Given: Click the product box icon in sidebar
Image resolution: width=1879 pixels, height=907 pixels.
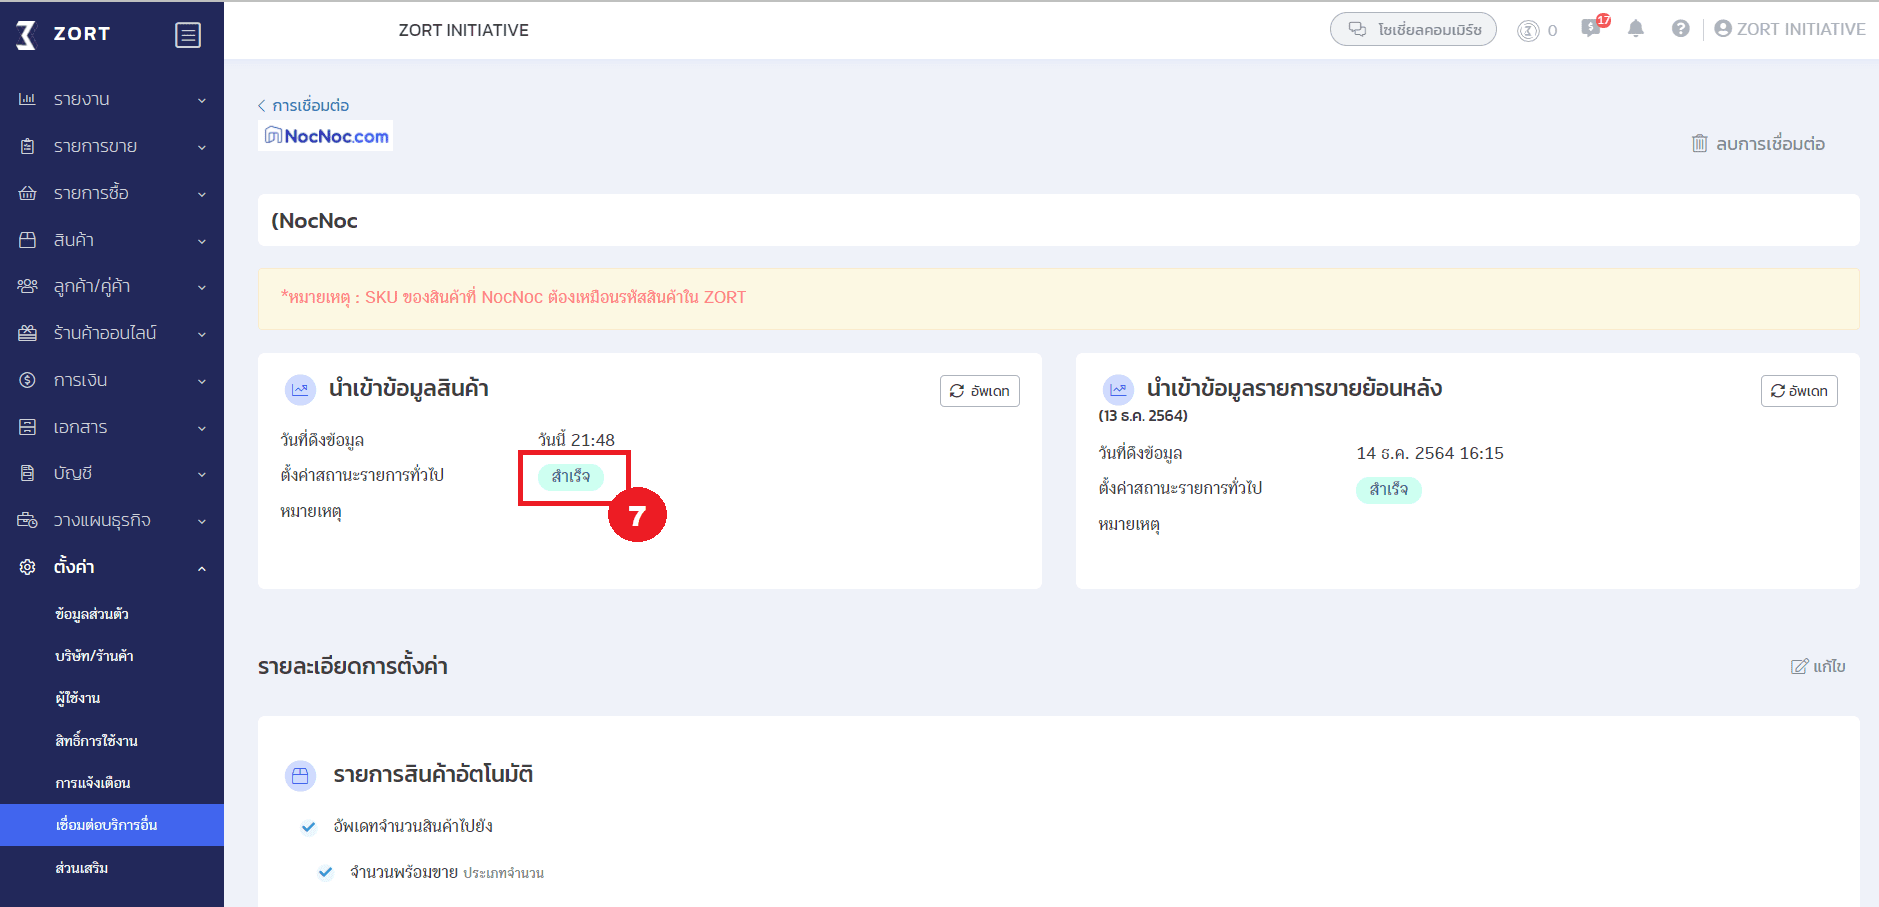Looking at the screenshot, I should (x=27, y=240).
